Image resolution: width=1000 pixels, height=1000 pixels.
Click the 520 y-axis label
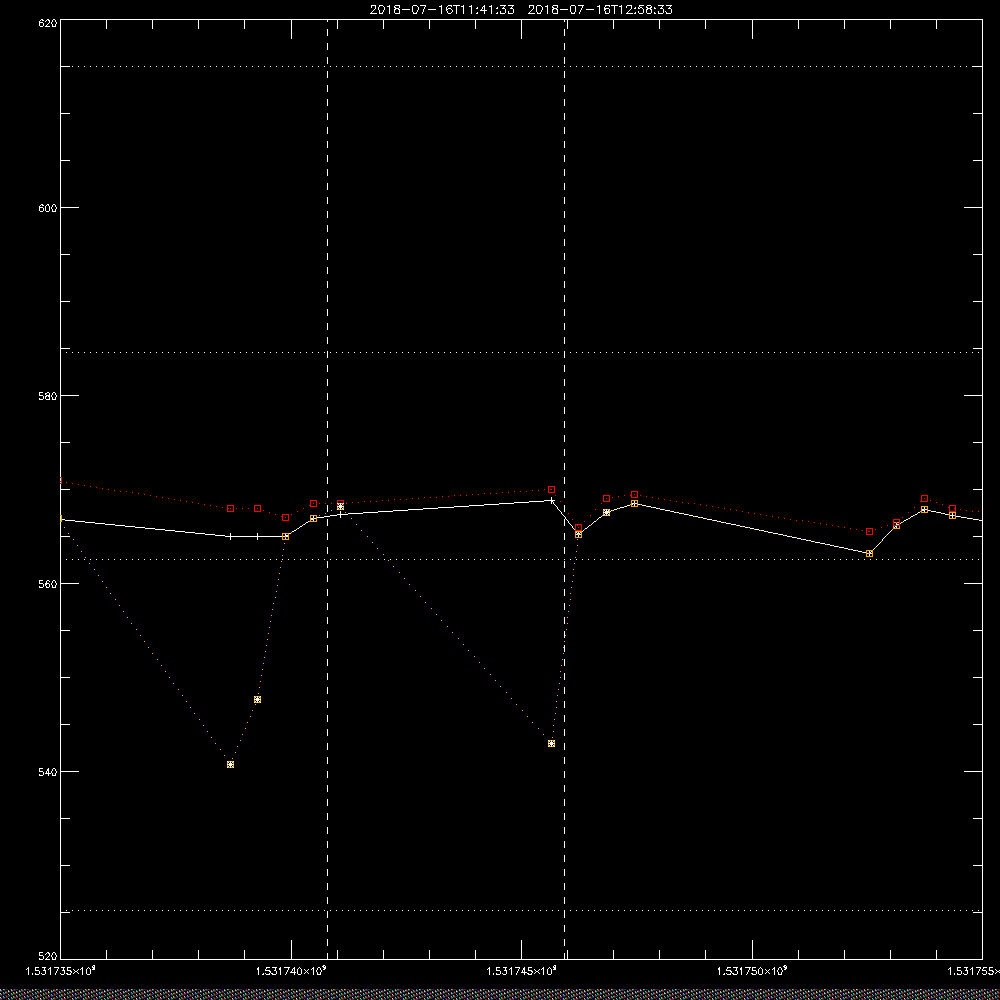(48, 957)
